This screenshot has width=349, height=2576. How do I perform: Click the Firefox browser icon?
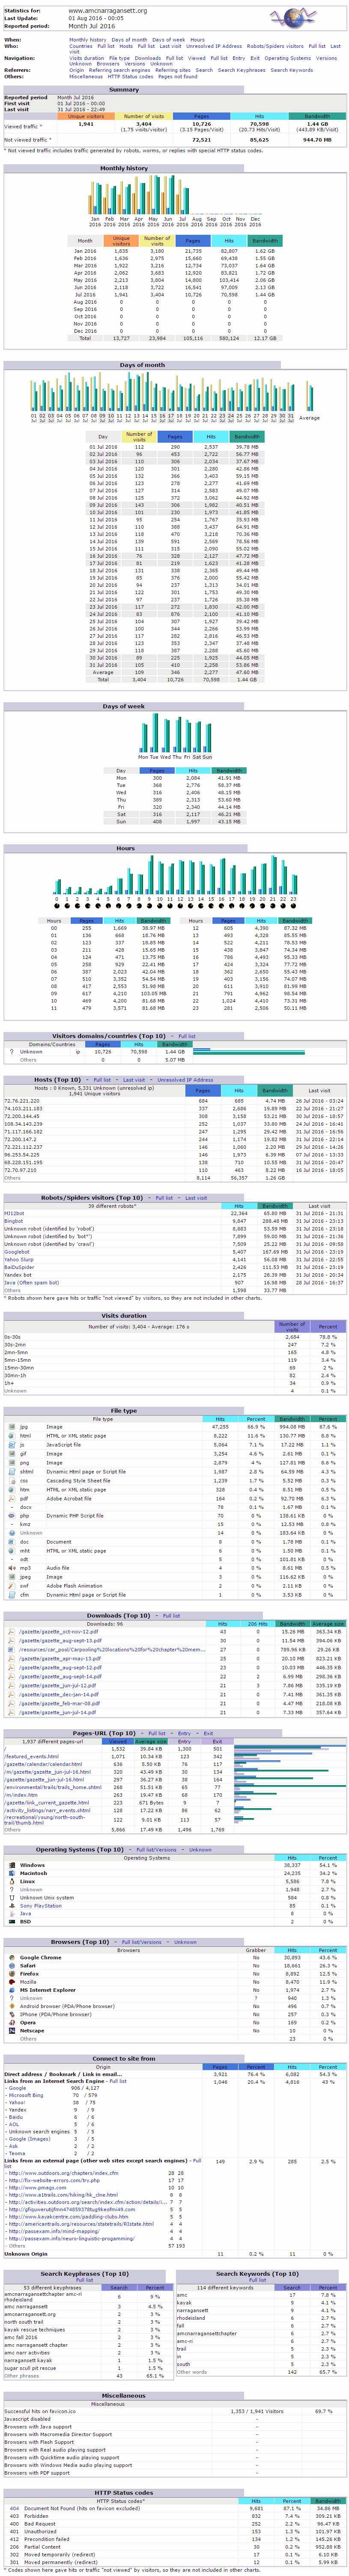click(x=11, y=1973)
